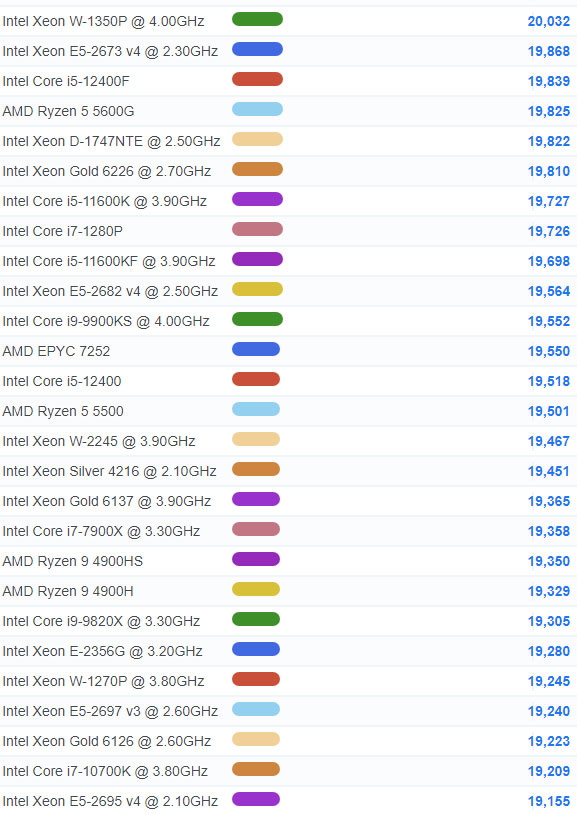Click Intel Xeon Gold 6137 @ 3.90GHz
The height and width of the screenshot is (814, 577).
coord(106,501)
